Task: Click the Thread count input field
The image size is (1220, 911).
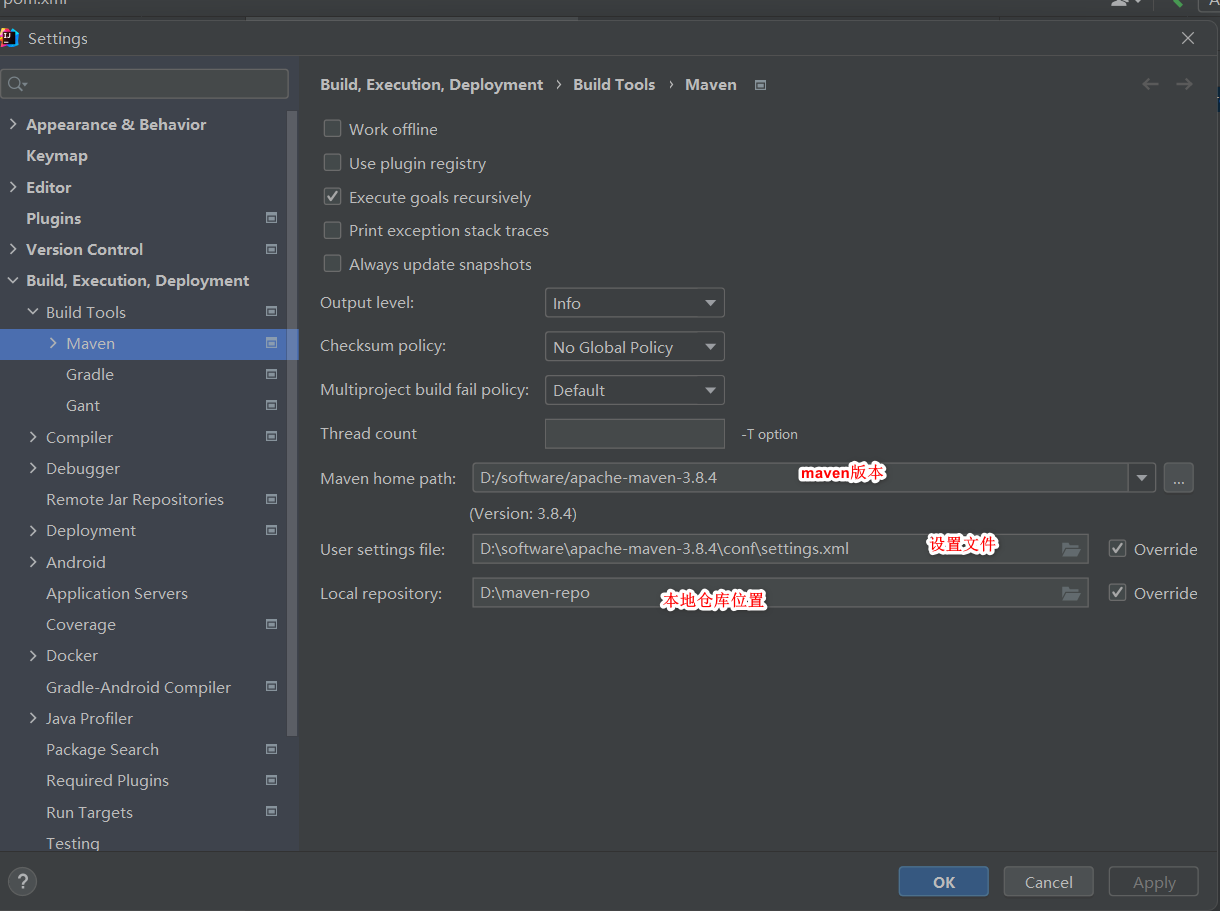Action: [x=634, y=434]
